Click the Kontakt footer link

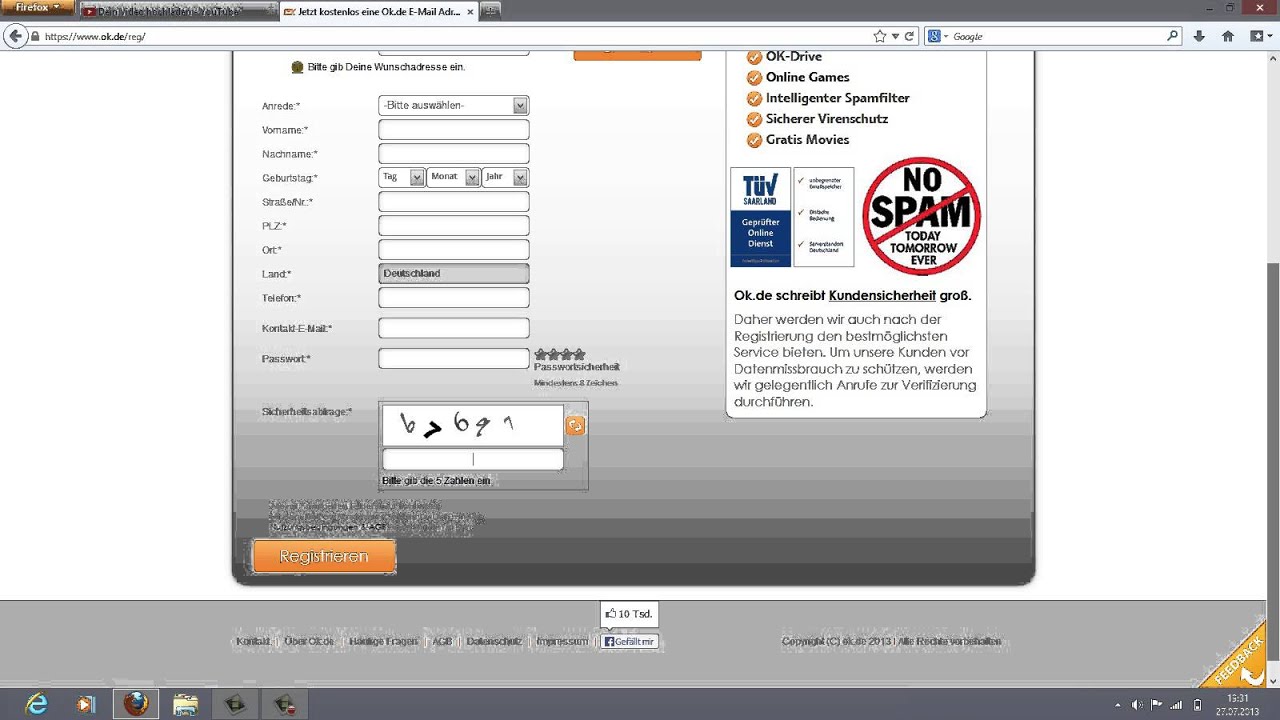coord(254,641)
